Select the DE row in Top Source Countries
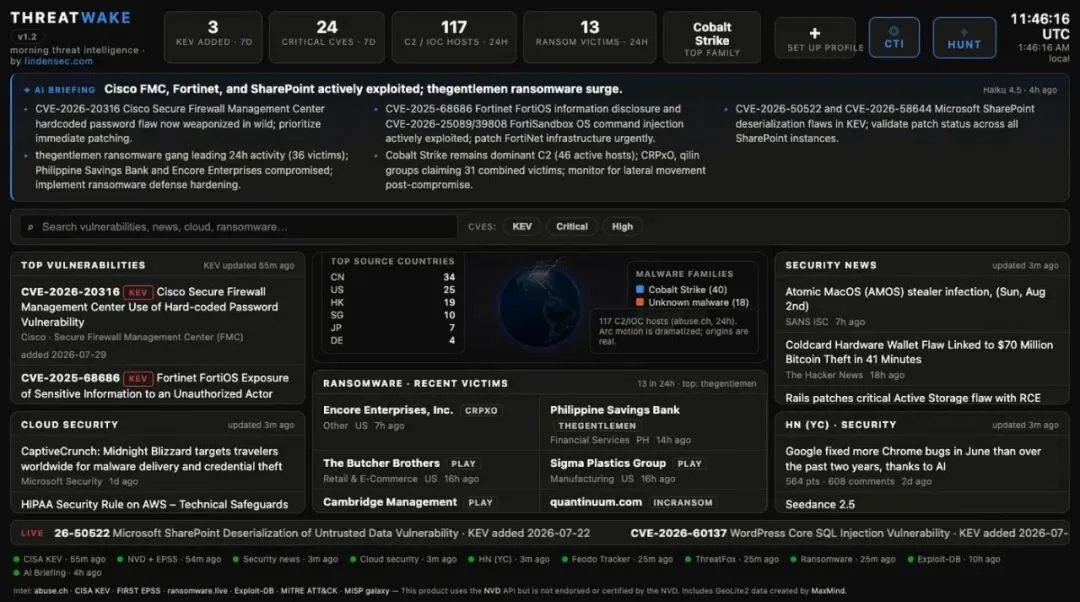Viewport: 1080px width, 602px height. tap(393, 340)
